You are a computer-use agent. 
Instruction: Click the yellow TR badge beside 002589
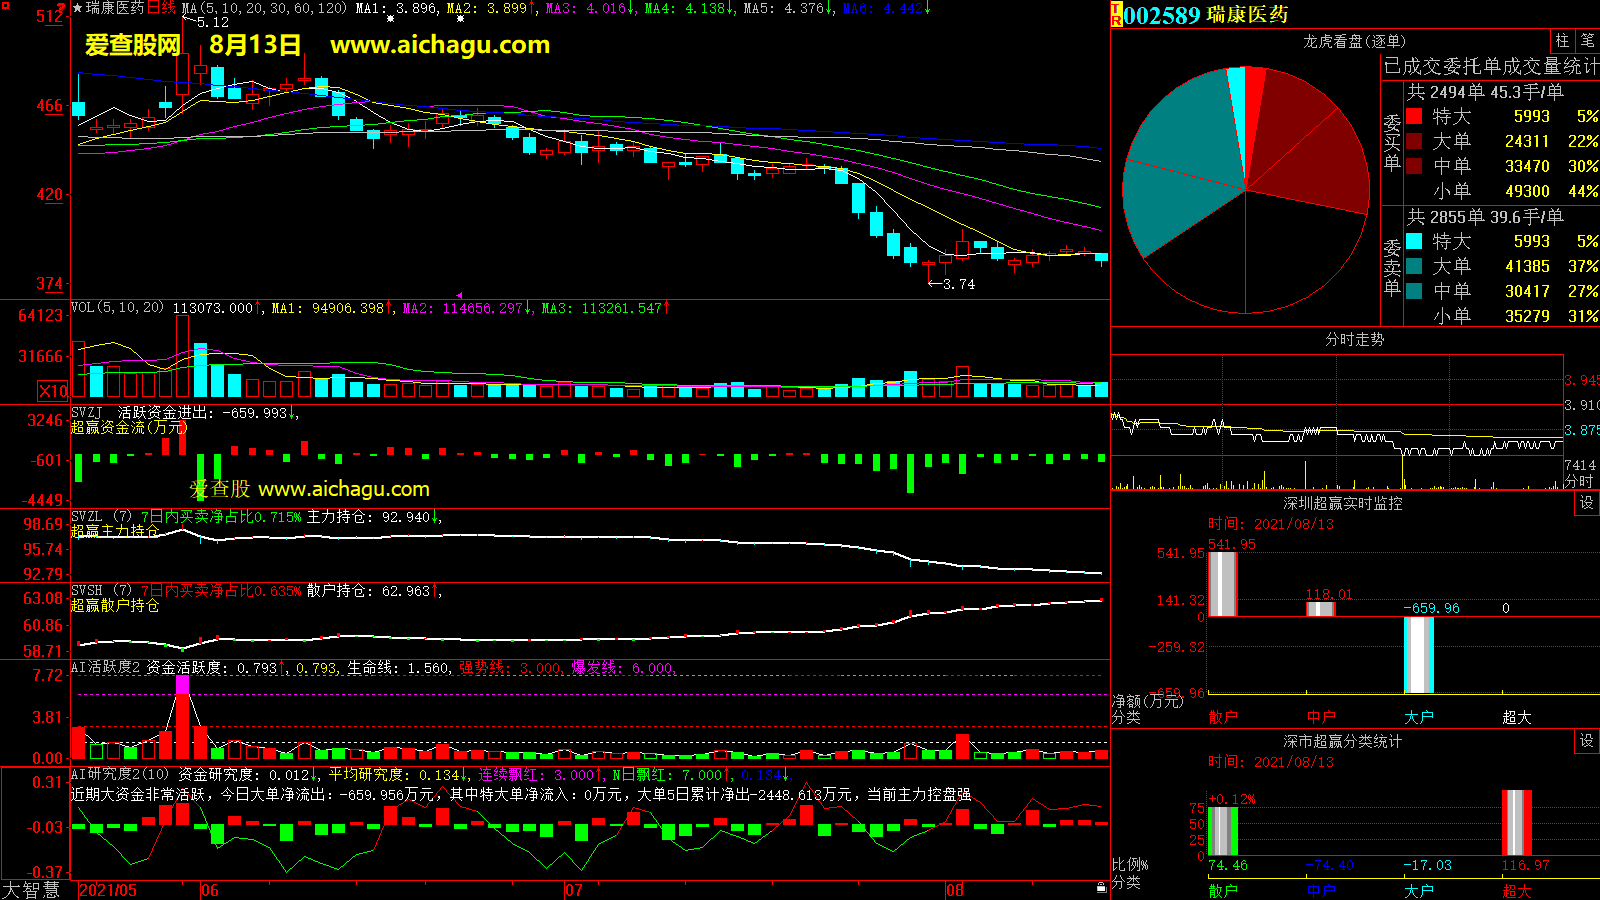(x=1116, y=15)
